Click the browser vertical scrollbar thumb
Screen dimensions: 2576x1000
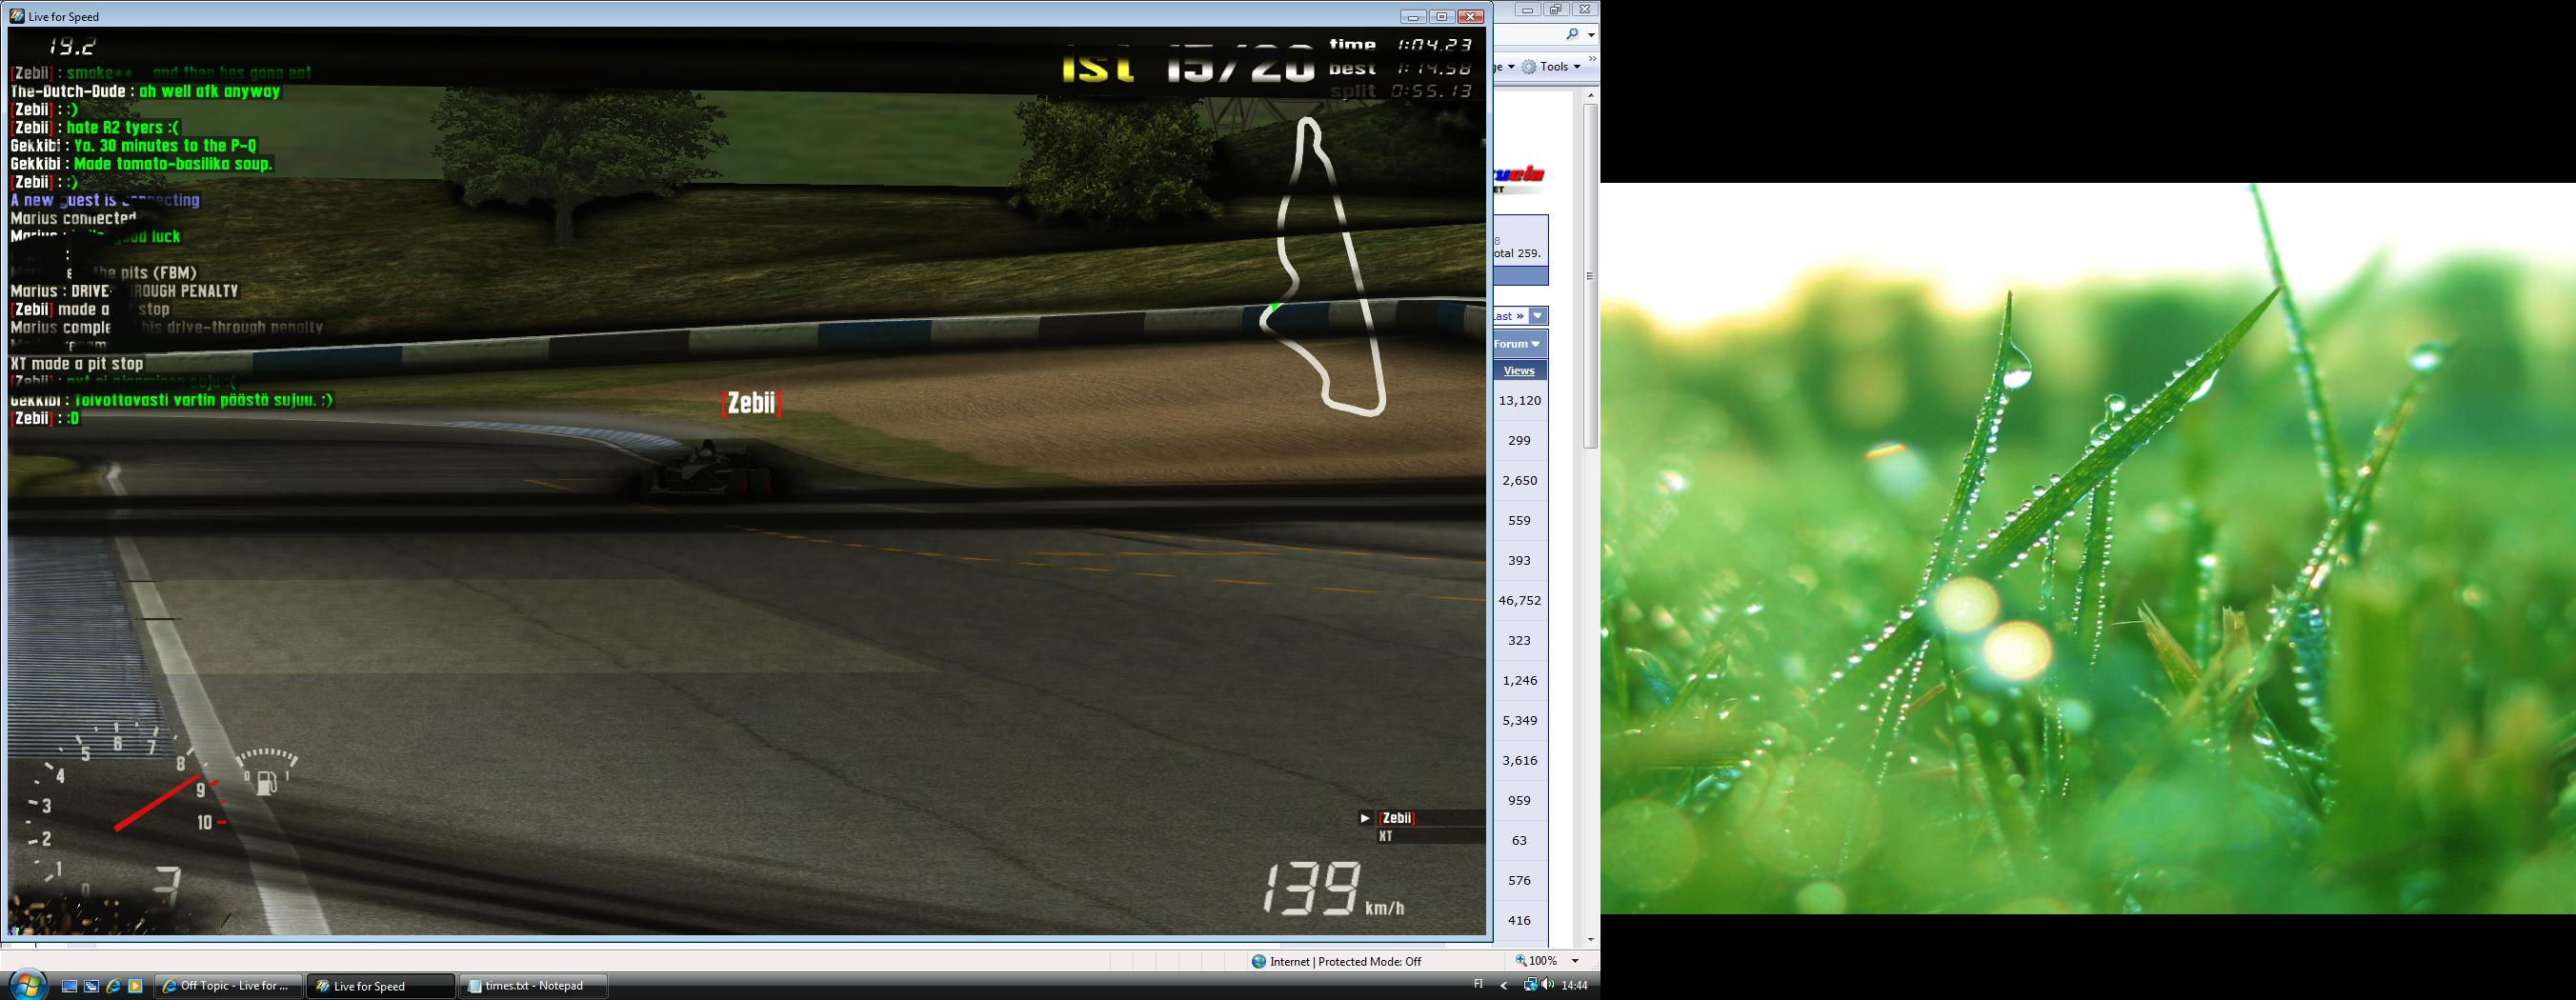click(1590, 276)
